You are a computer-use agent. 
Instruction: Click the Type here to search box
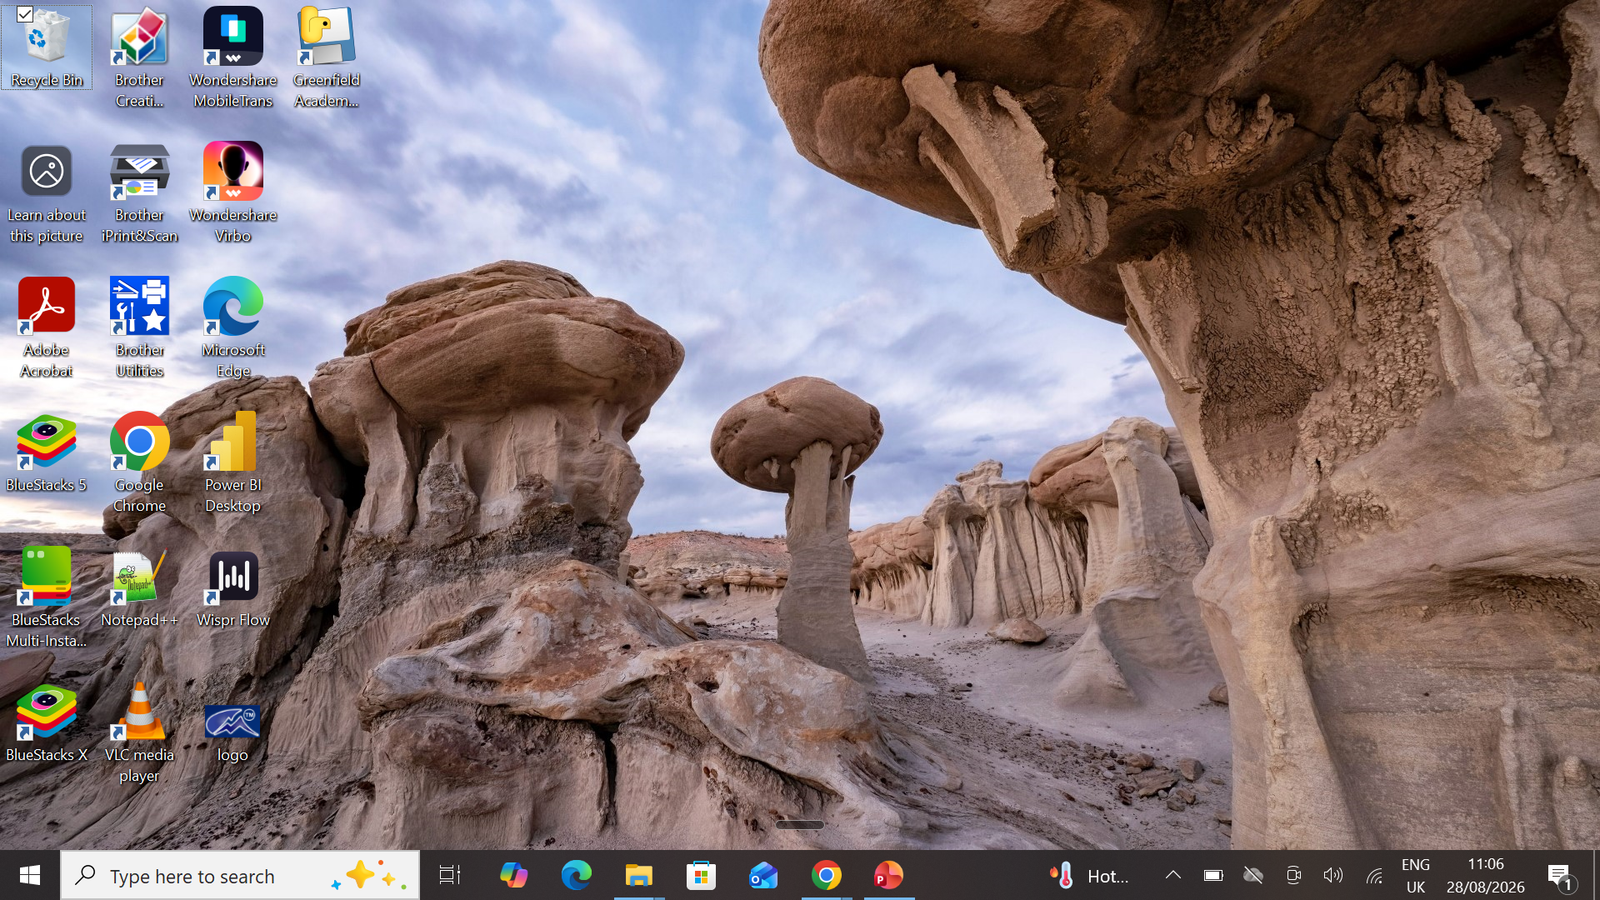pyautogui.click(x=240, y=876)
